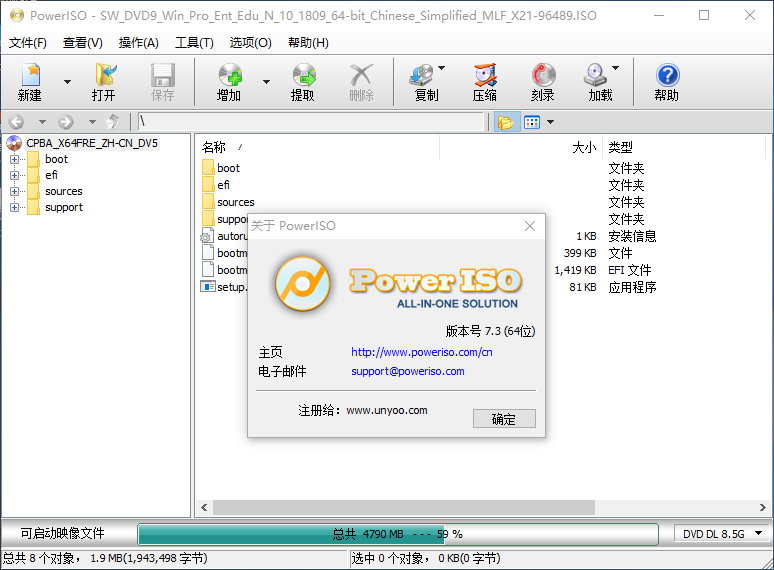This screenshot has height=570, width=774.
Task: Open the 查看(V) menu
Action: (x=83, y=43)
